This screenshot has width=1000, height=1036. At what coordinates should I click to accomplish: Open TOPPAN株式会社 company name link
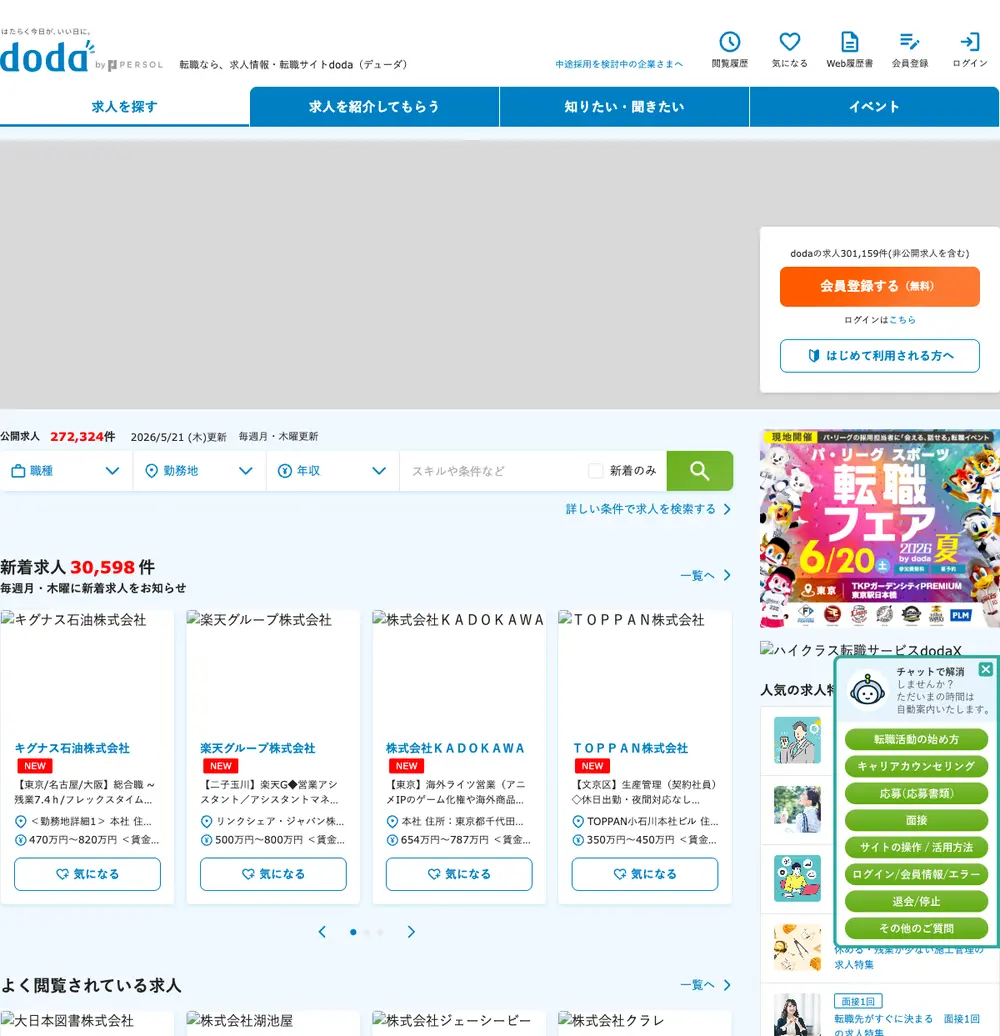coord(630,748)
